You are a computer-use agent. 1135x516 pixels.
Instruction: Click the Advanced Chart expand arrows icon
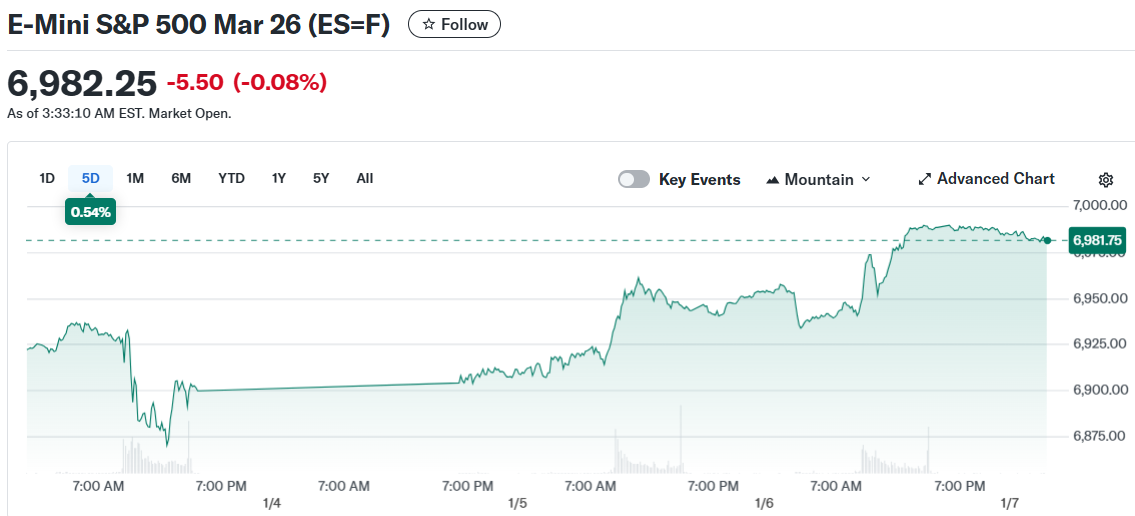(924, 180)
